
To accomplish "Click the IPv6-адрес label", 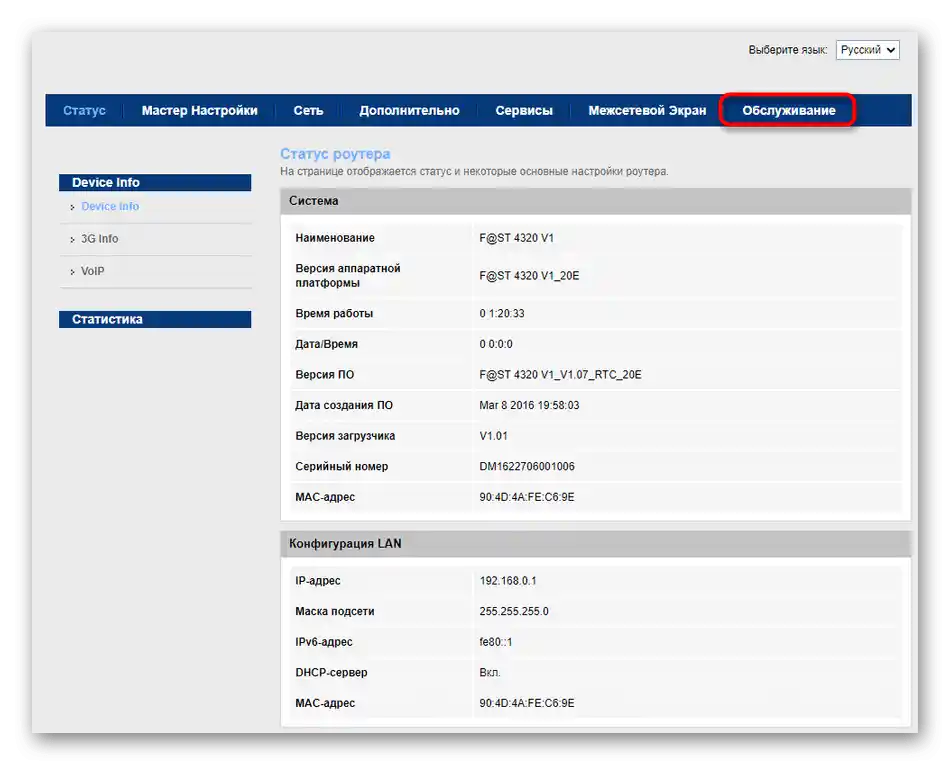I will click(324, 642).
